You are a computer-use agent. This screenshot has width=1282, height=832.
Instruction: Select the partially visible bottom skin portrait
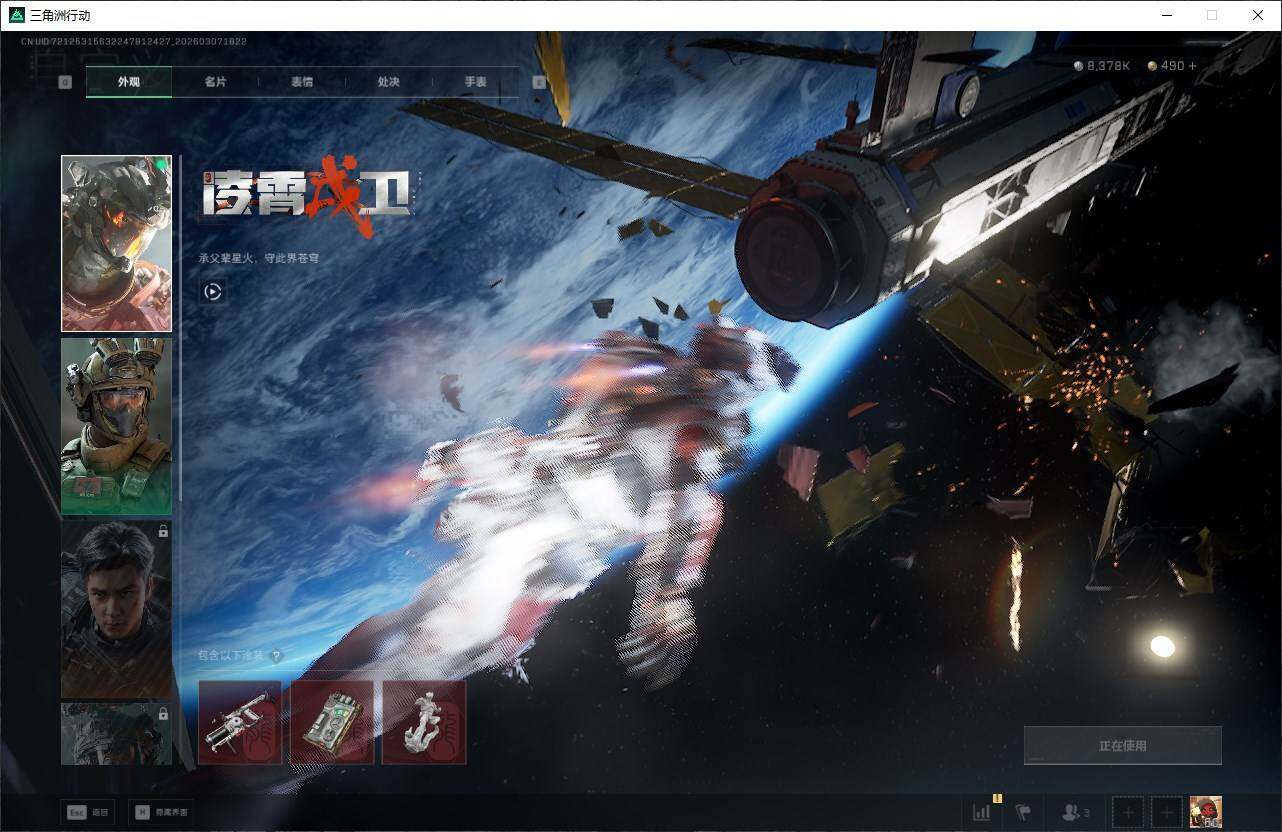tap(116, 734)
